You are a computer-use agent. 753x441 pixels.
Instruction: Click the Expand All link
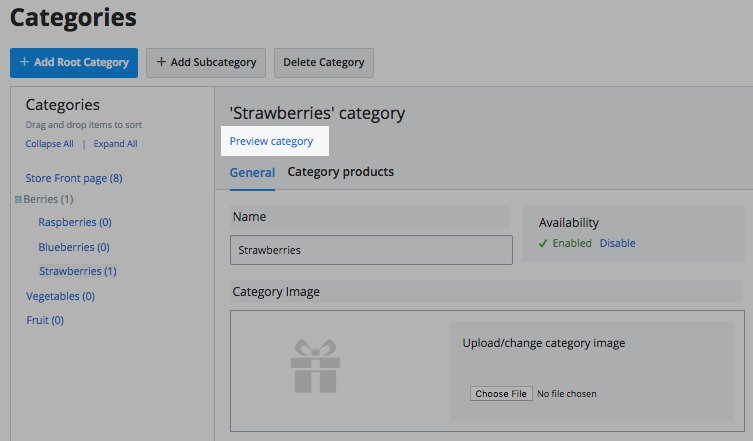click(x=115, y=144)
